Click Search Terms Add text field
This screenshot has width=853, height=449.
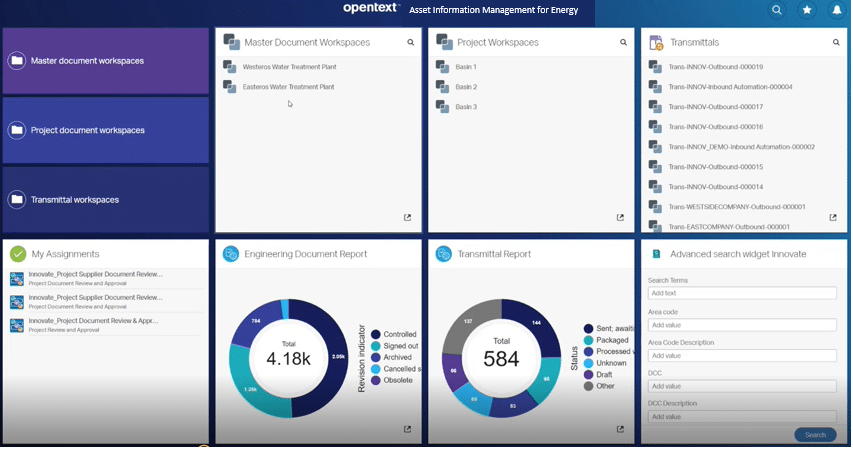(742, 293)
